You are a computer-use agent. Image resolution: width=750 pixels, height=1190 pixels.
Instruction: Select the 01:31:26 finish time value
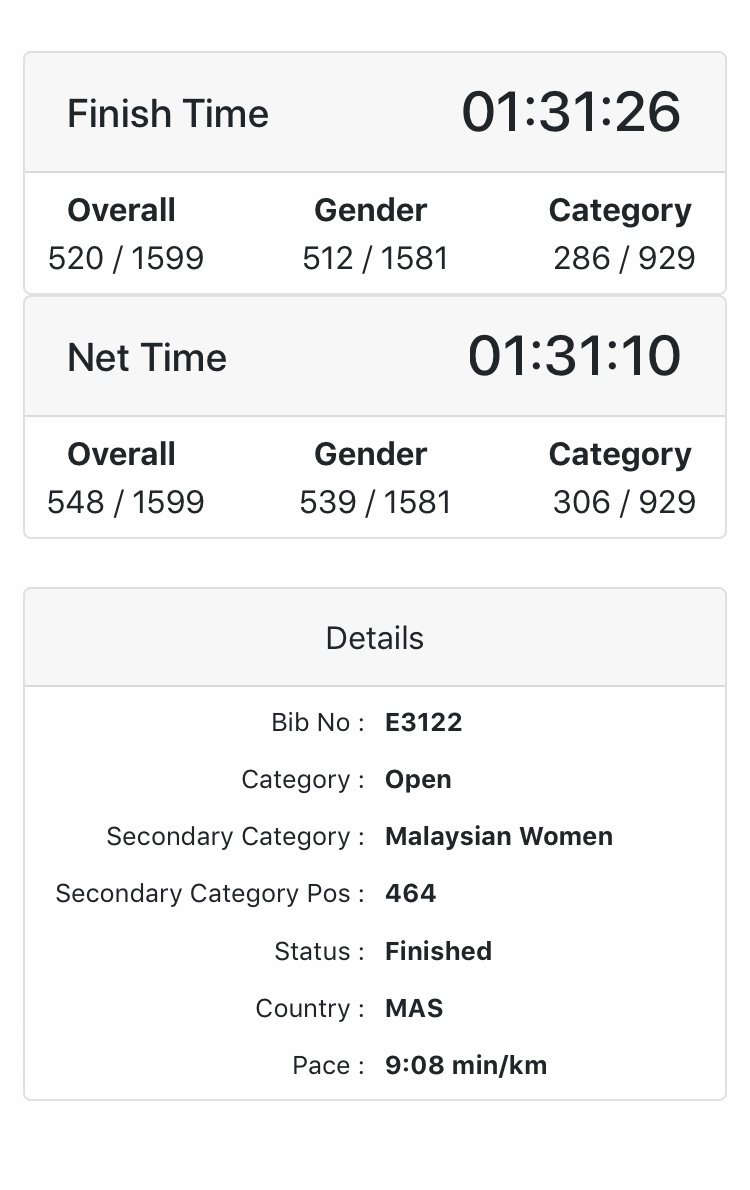(571, 112)
